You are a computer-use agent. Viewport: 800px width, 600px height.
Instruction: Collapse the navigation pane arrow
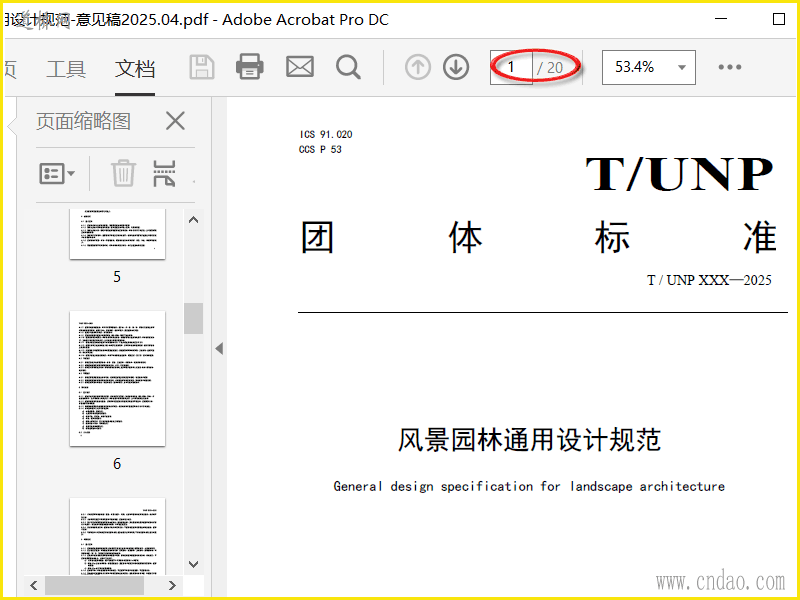[219, 348]
